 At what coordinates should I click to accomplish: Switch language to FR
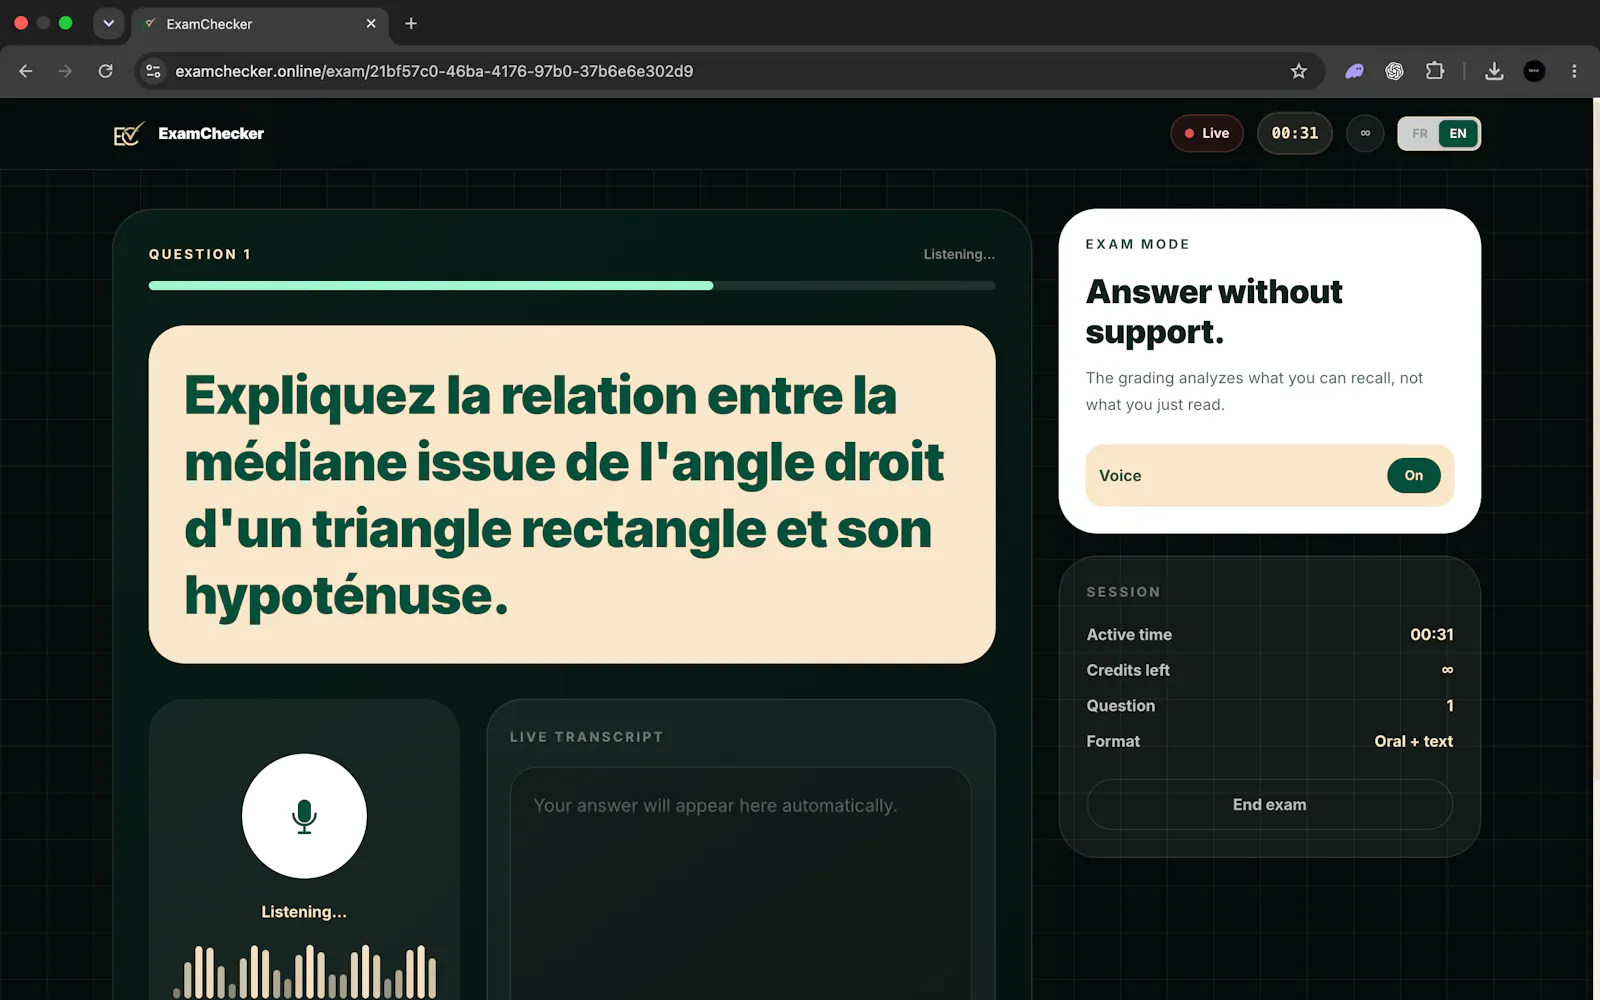[x=1420, y=134]
